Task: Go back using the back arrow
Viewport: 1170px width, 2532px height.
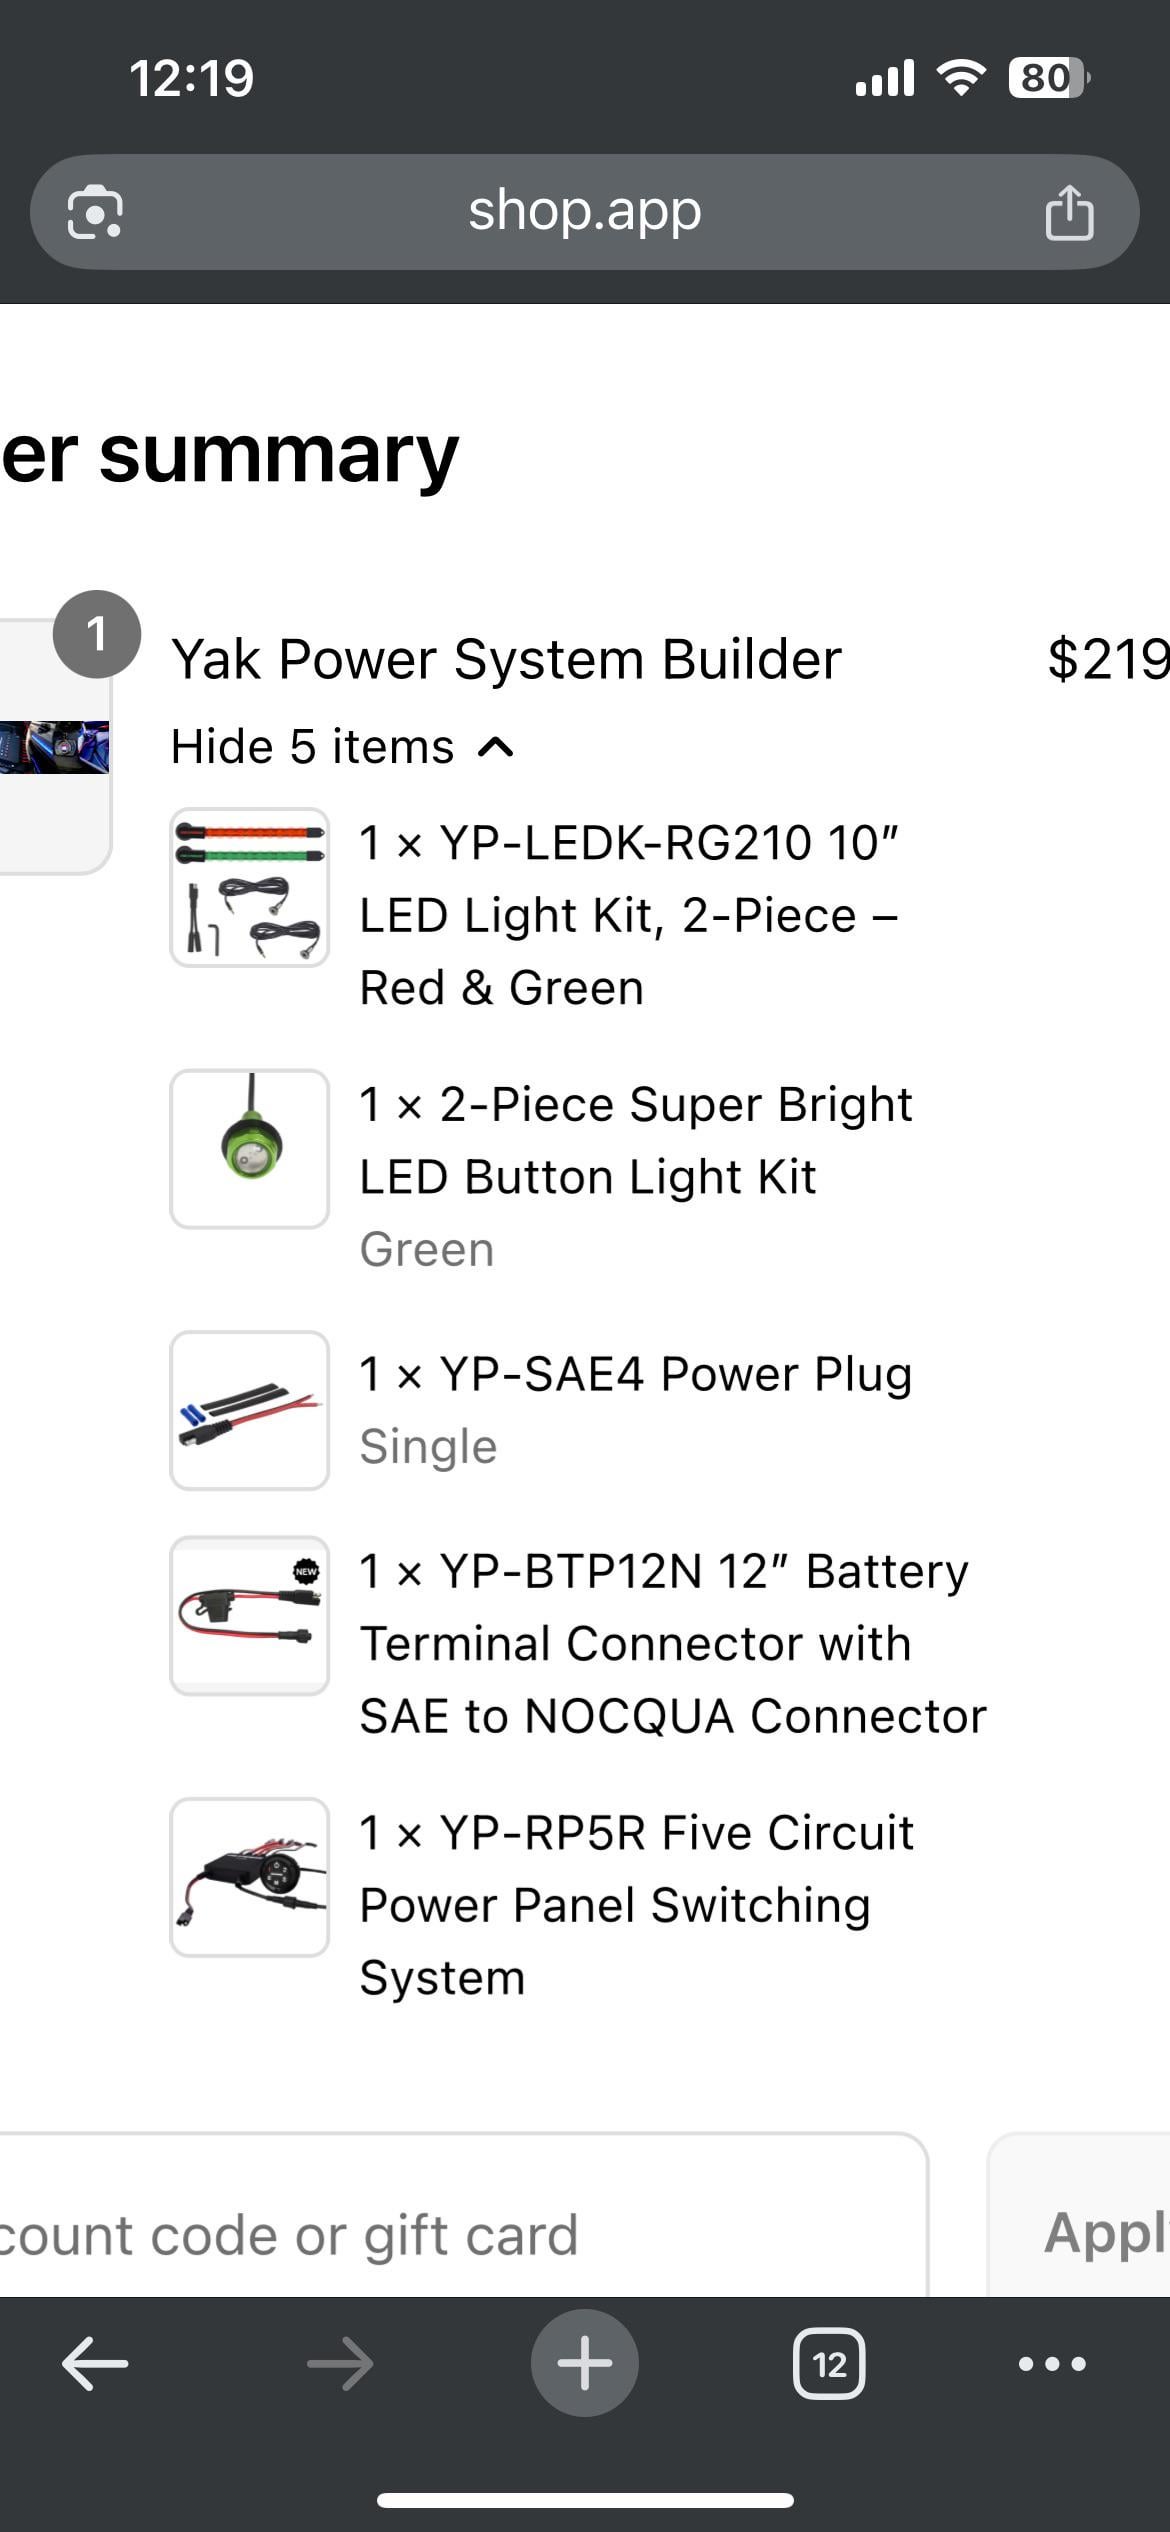Action: [95, 2363]
